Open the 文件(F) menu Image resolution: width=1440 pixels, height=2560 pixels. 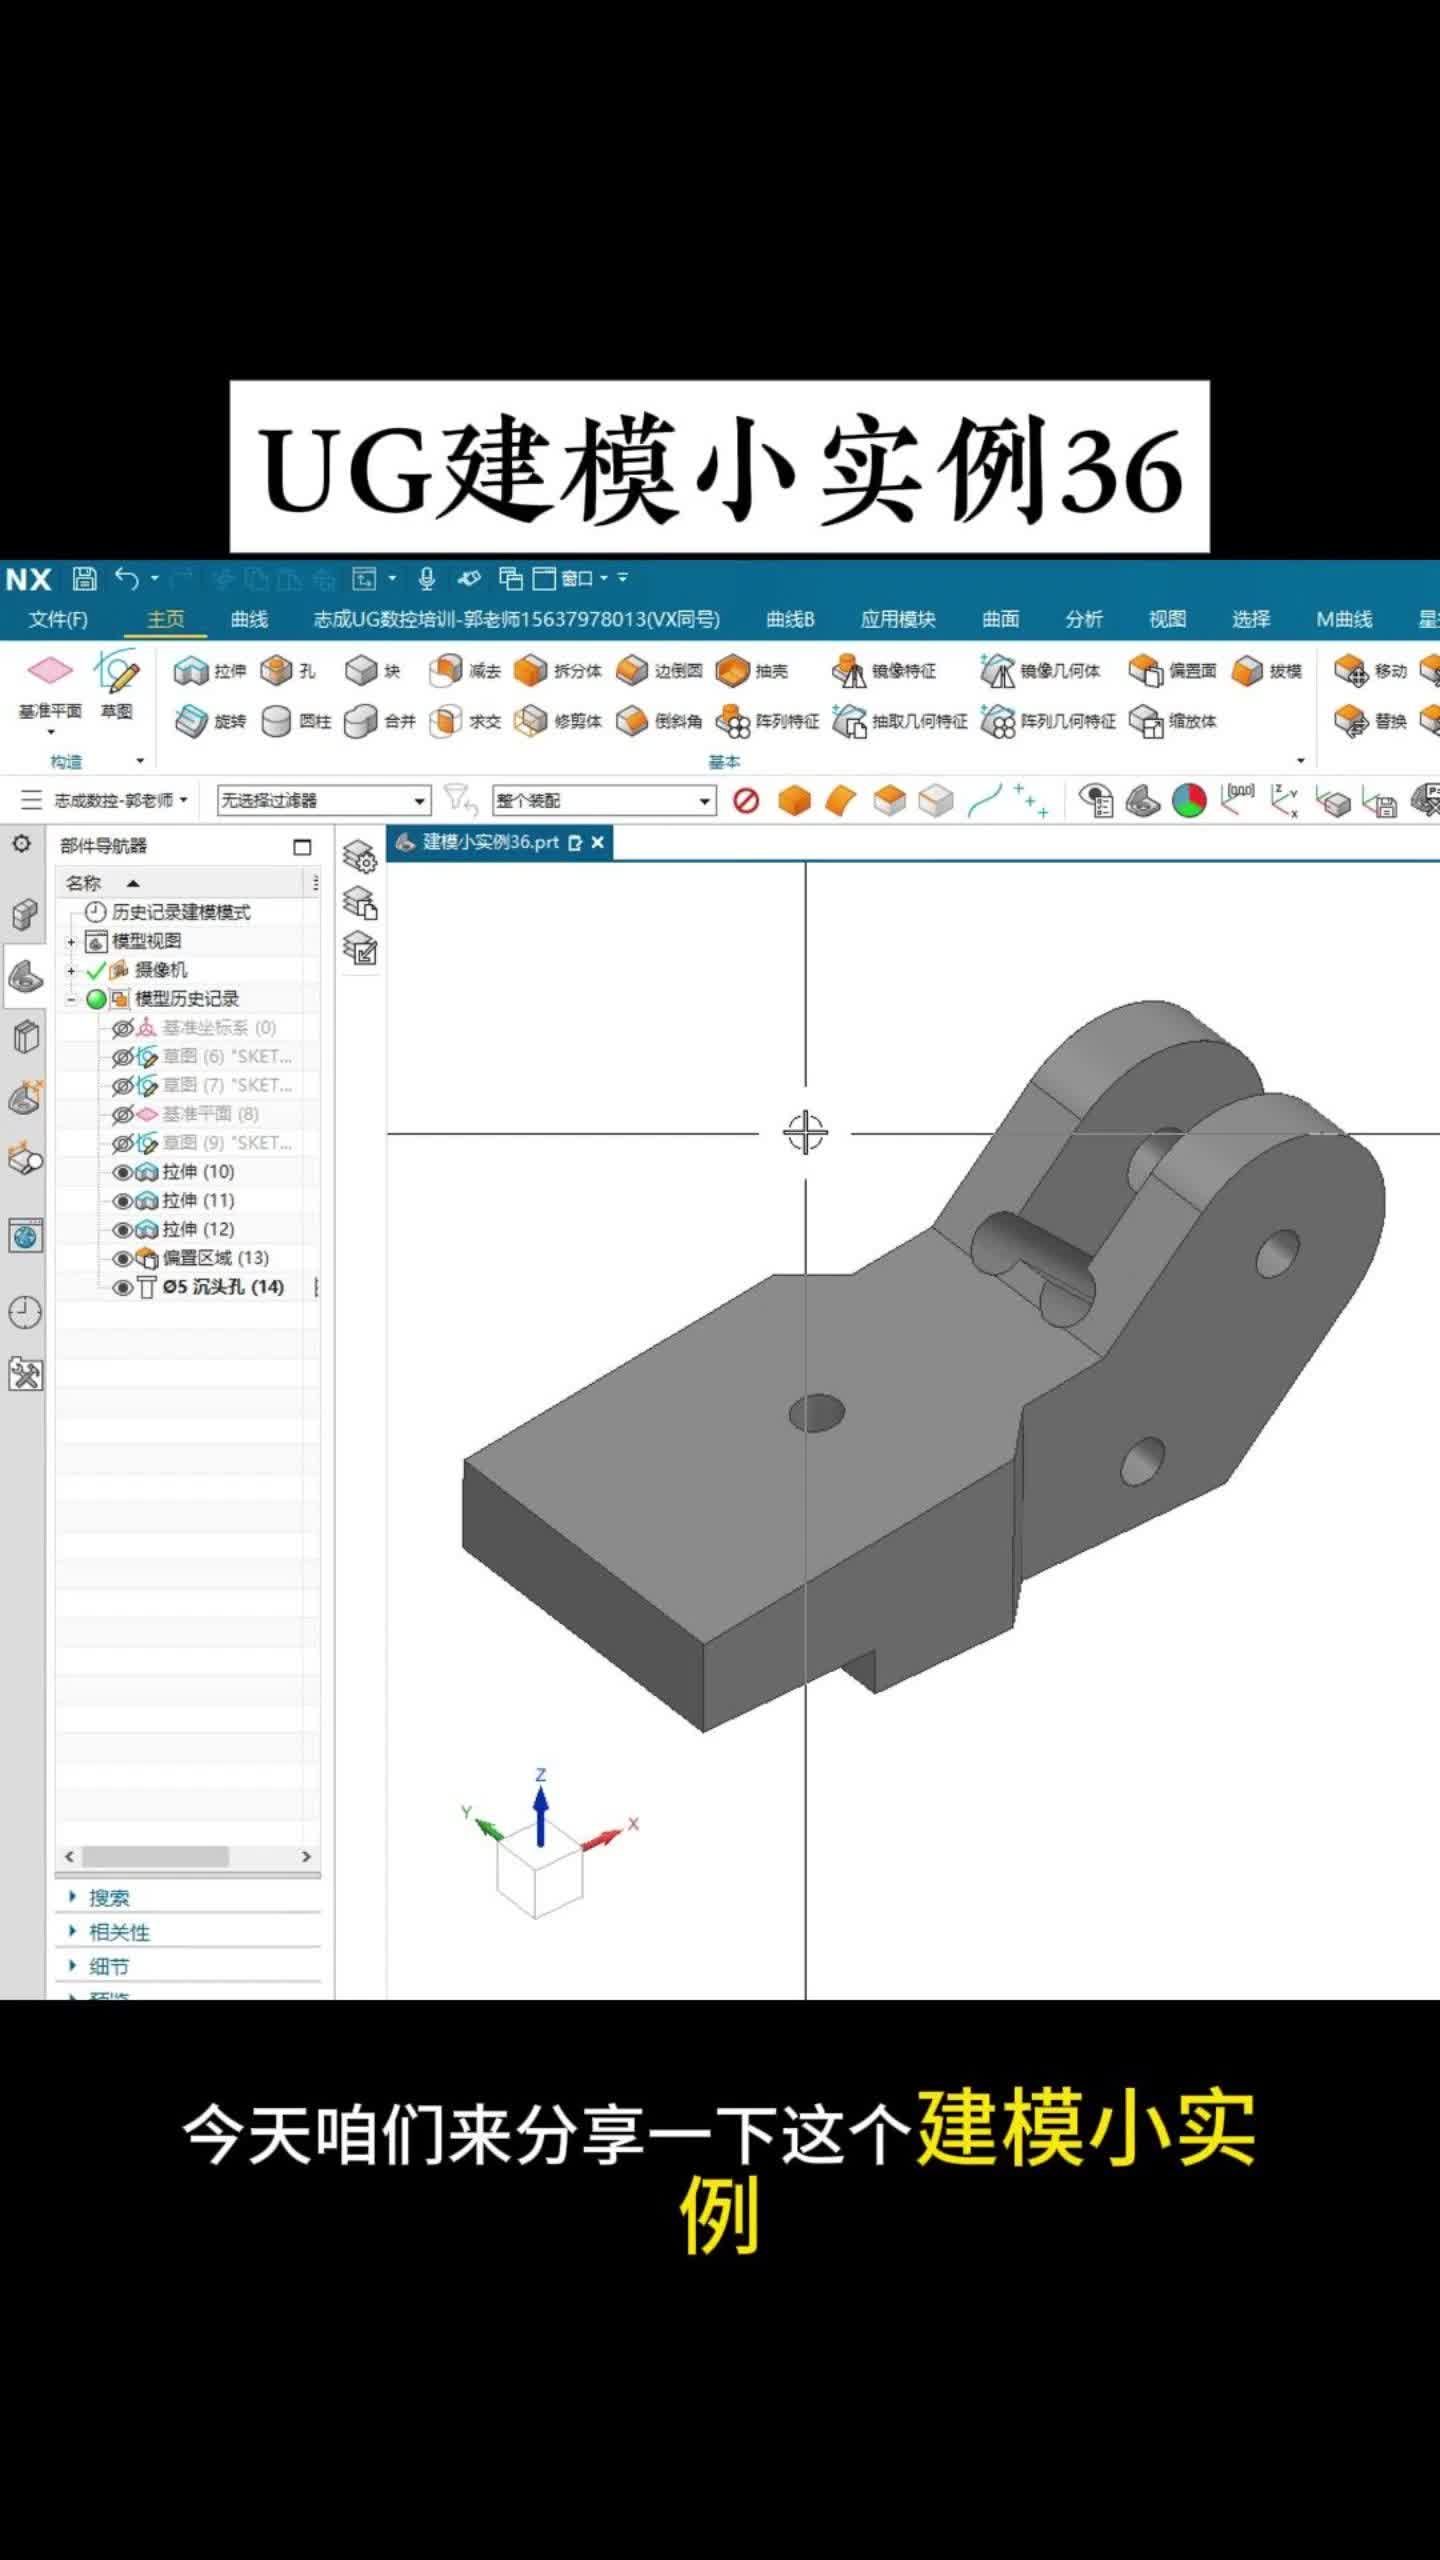click(x=58, y=619)
